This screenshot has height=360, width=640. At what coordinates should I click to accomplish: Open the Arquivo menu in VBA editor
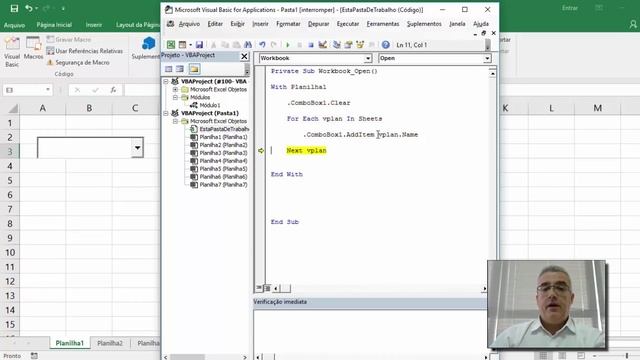[189, 24]
